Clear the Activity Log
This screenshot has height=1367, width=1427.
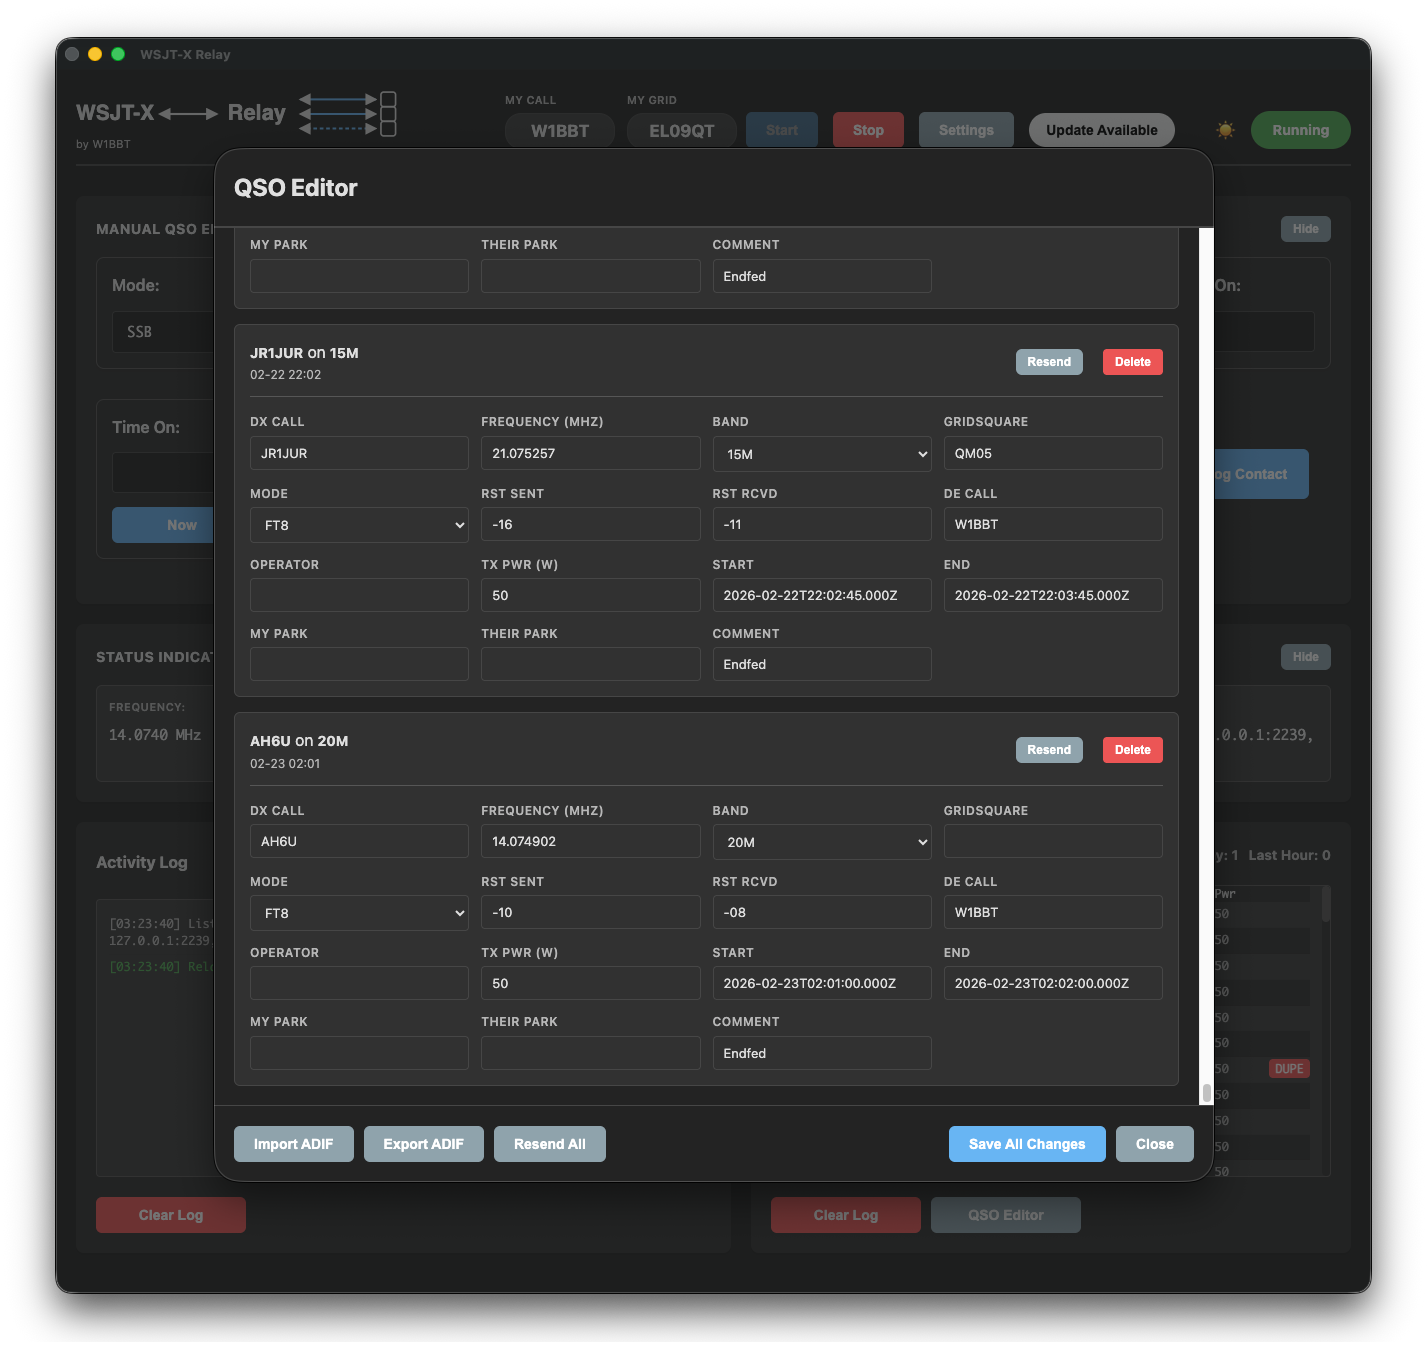(x=170, y=1214)
